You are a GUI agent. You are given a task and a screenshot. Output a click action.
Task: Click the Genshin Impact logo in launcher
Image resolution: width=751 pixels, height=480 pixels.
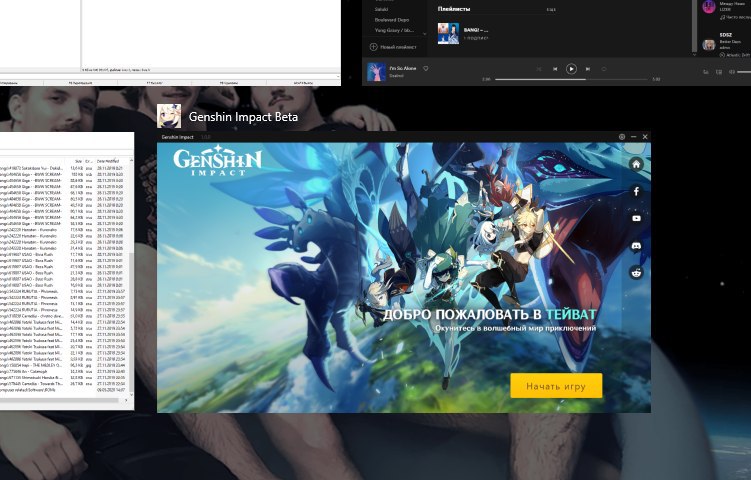[x=217, y=161]
